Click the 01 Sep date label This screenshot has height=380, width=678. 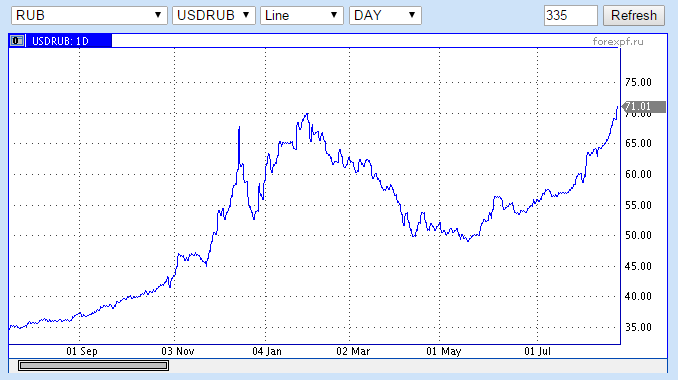pyautogui.click(x=82, y=351)
